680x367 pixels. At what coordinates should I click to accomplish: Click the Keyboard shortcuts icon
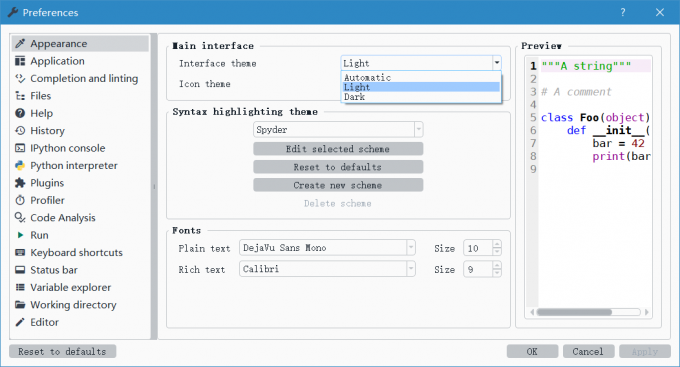click(20, 252)
